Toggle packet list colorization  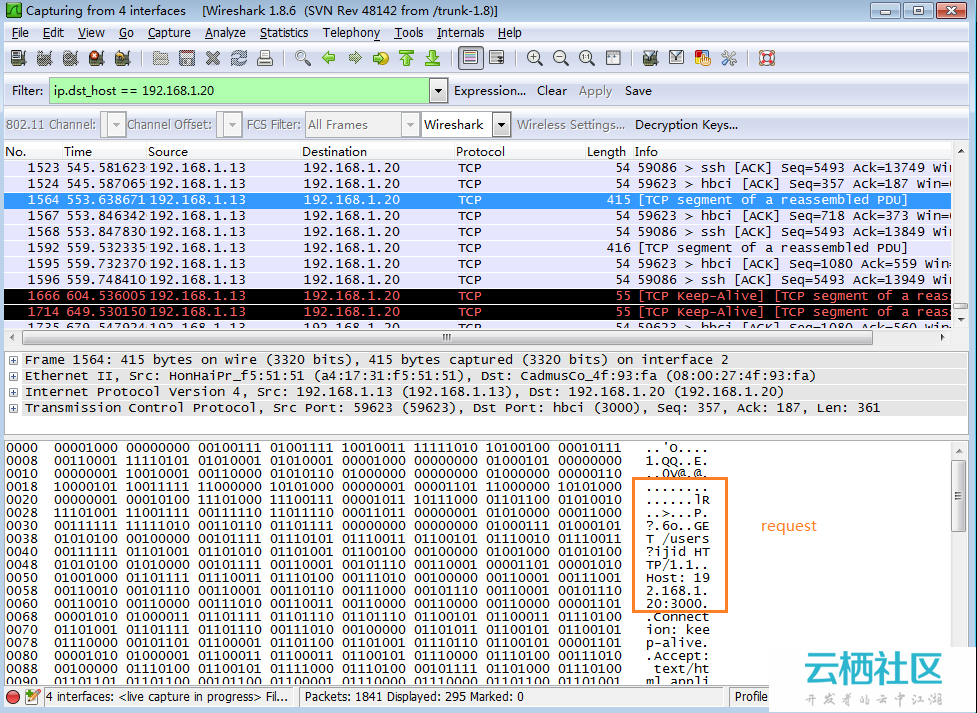coord(470,59)
